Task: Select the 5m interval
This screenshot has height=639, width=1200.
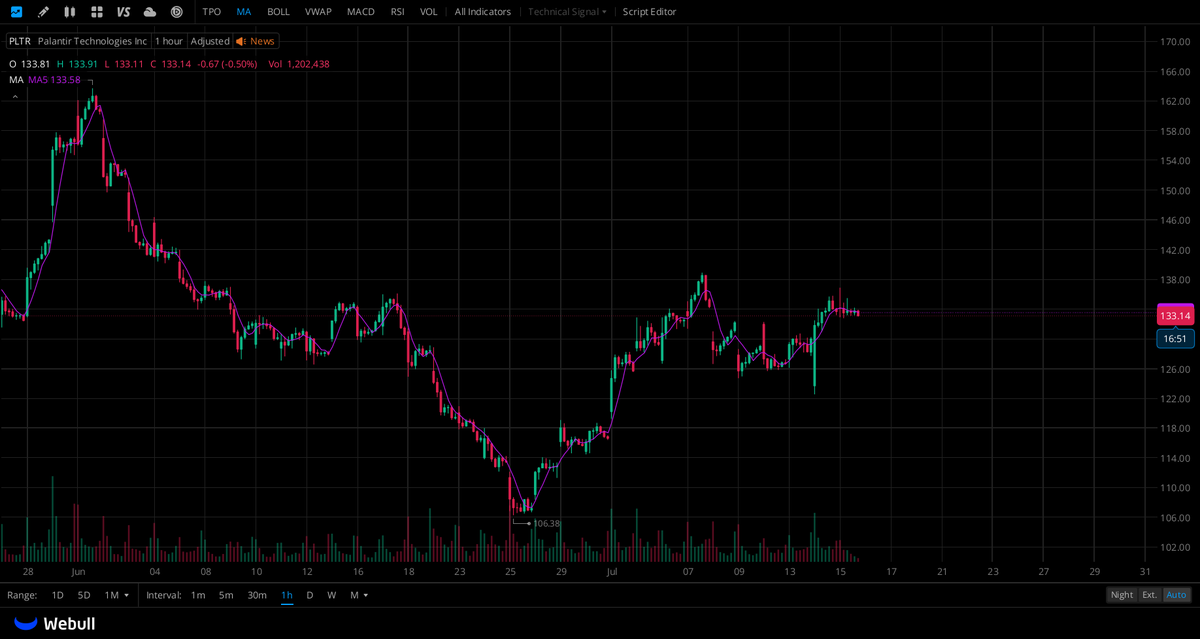Action: pos(226,595)
